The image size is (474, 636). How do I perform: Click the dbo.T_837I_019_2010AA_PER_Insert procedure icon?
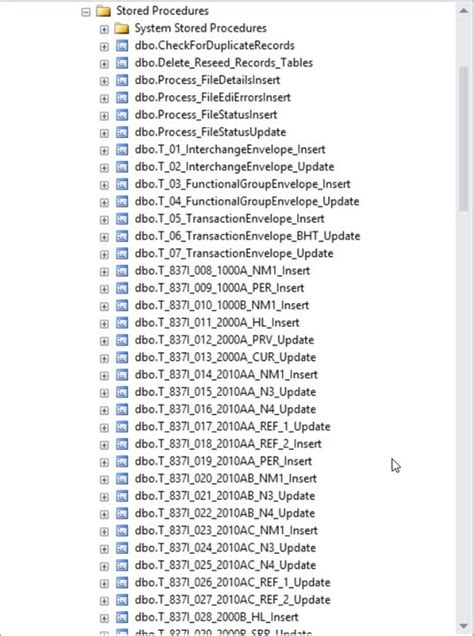click(122, 462)
